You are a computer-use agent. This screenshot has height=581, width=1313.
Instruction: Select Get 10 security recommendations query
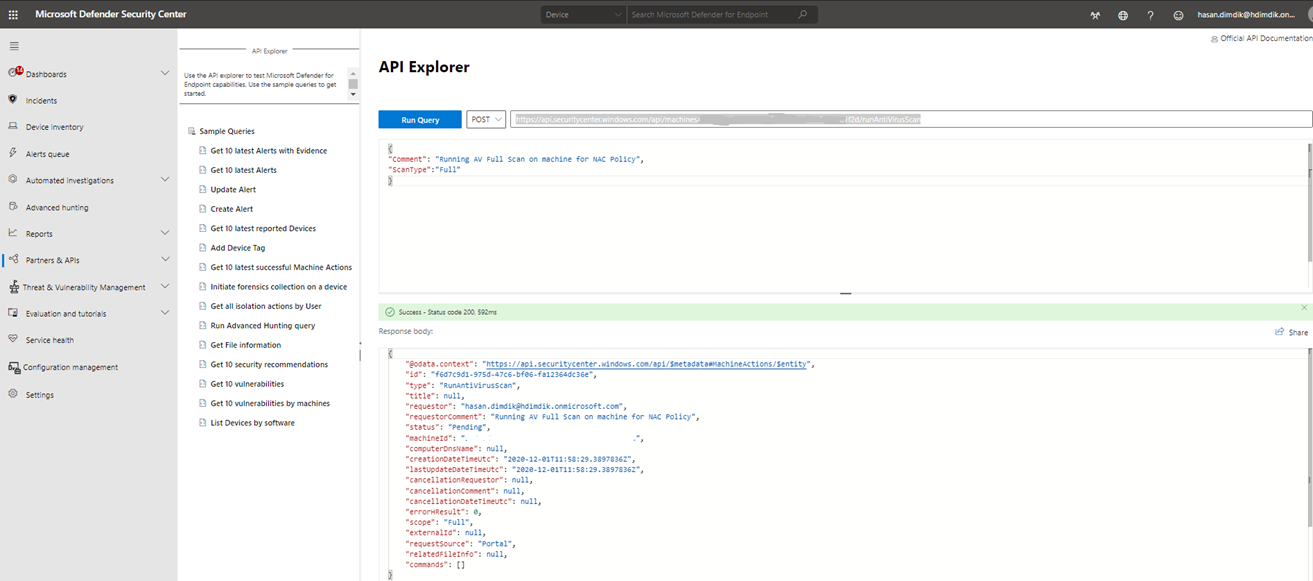click(x=269, y=364)
